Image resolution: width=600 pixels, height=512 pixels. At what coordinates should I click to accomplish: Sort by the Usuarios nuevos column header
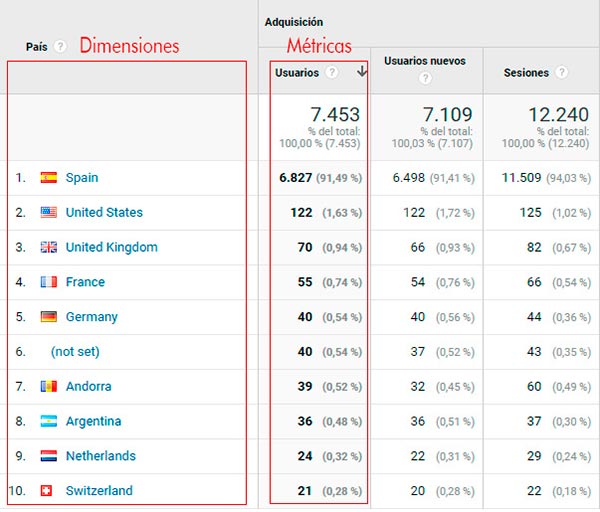click(x=425, y=61)
